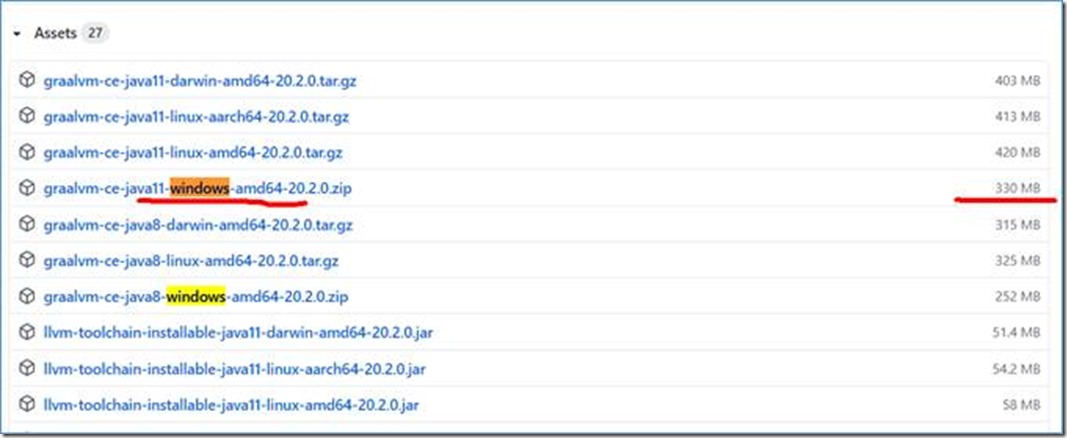Click package icon beside graalvm java11-linux-amd64 tar.gz
This screenshot has height=438, width=1067.
[27, 152]
